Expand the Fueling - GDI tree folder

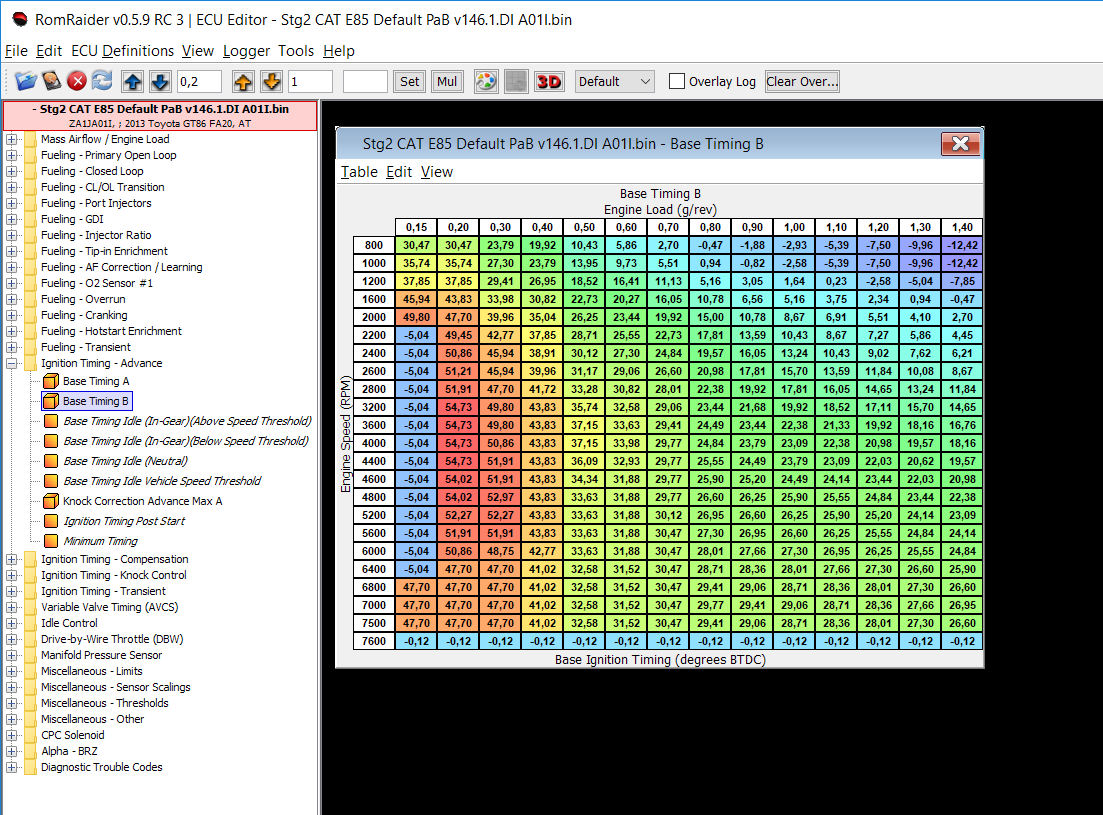(12, 219)
